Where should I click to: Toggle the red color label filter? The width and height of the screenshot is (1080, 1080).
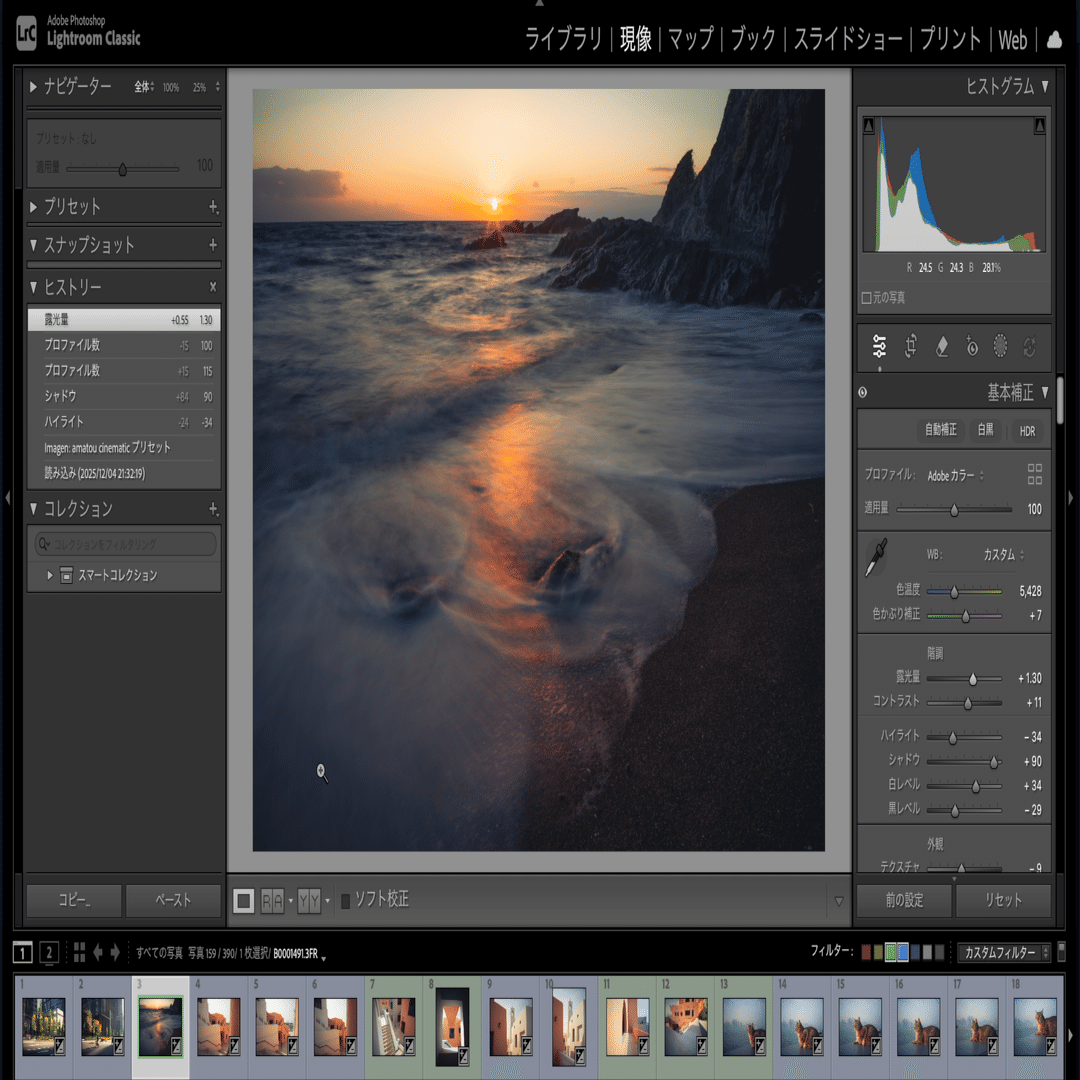[x=866, y=953]
